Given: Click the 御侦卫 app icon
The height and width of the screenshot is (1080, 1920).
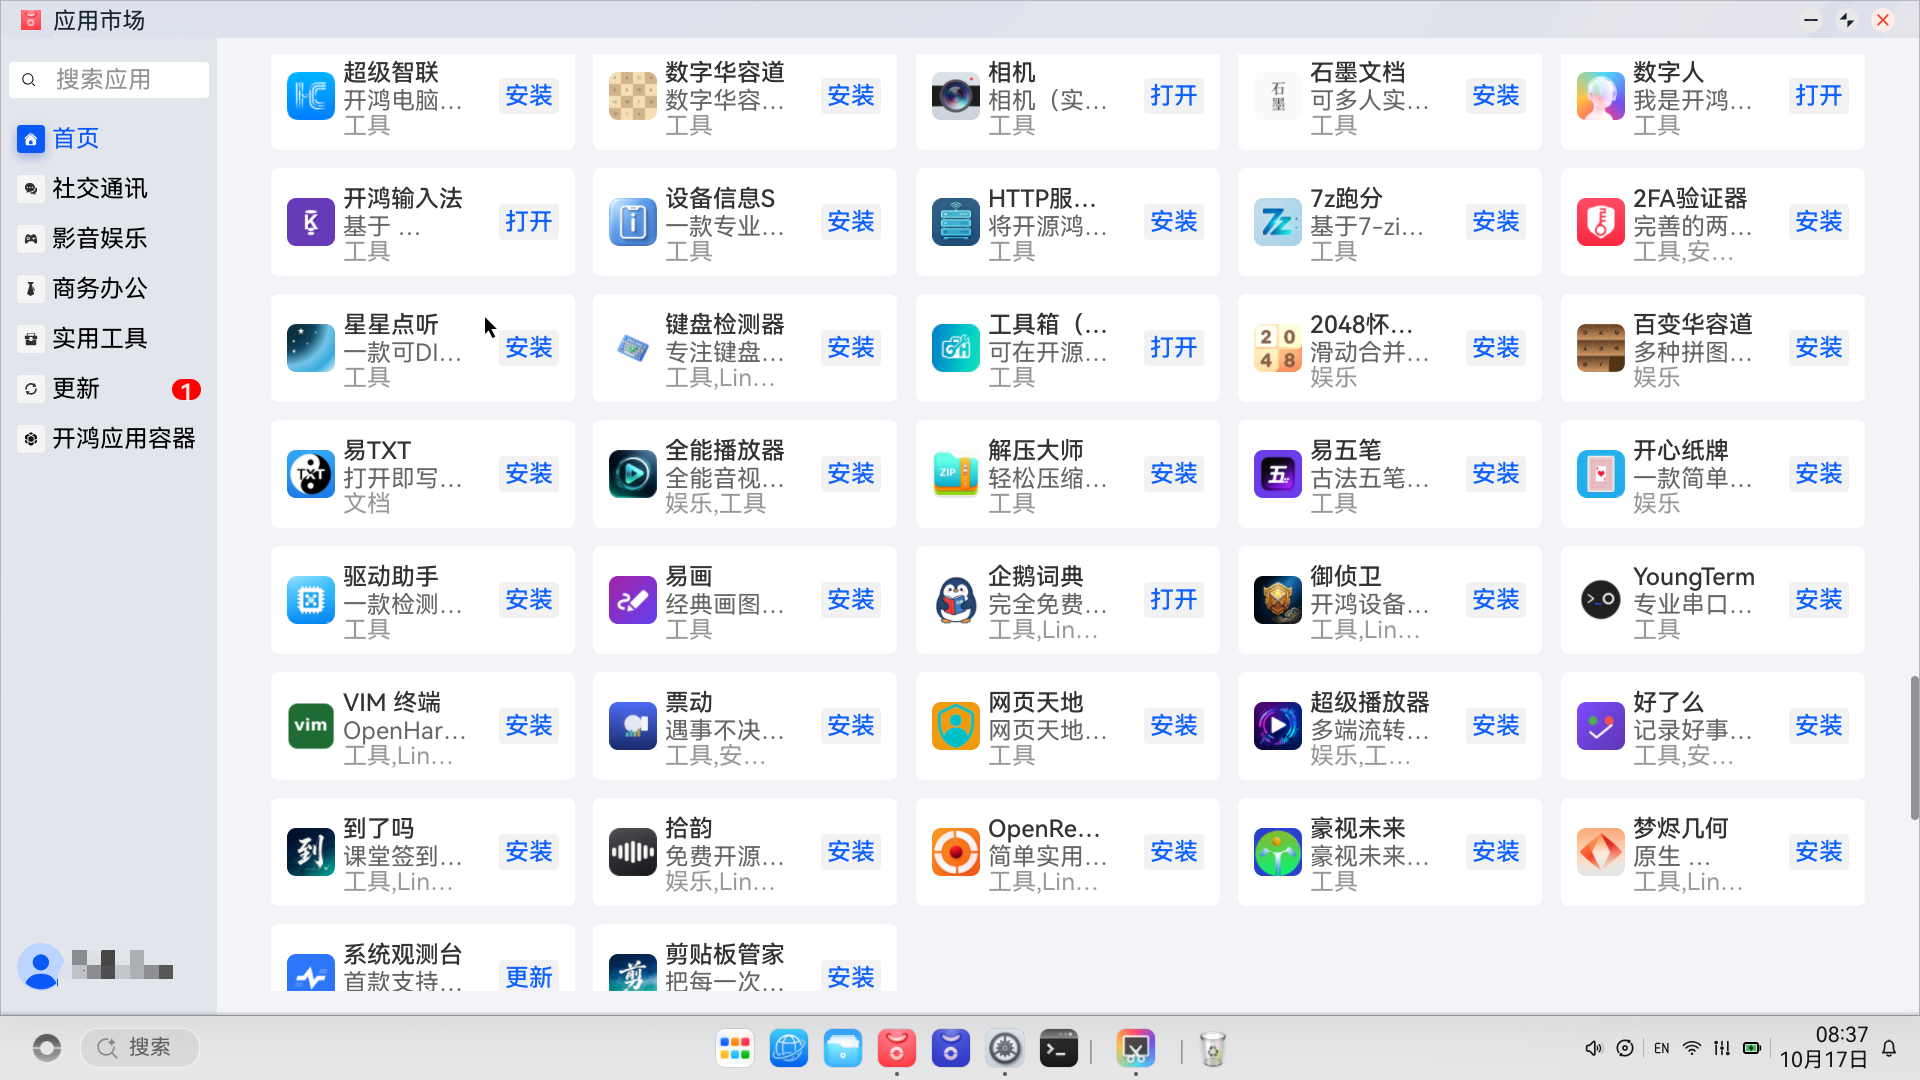Looking at the screenshot, I should [1278, 600].
